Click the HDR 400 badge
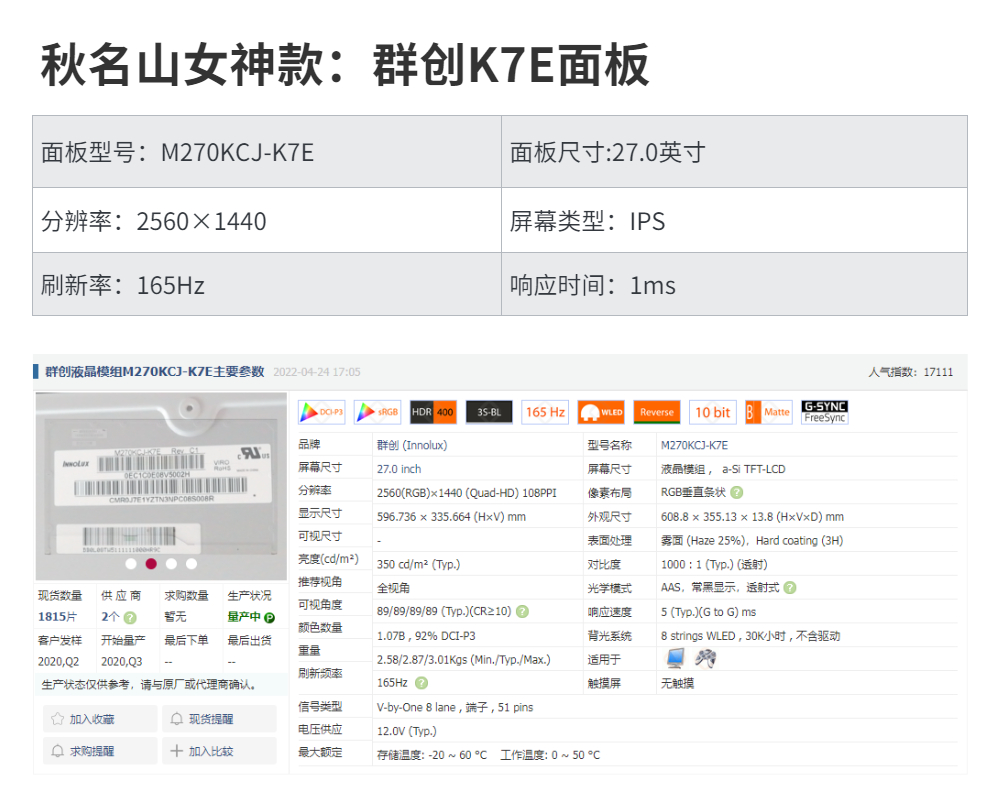Screen dimensions: 1000x810 pos(433,412)
